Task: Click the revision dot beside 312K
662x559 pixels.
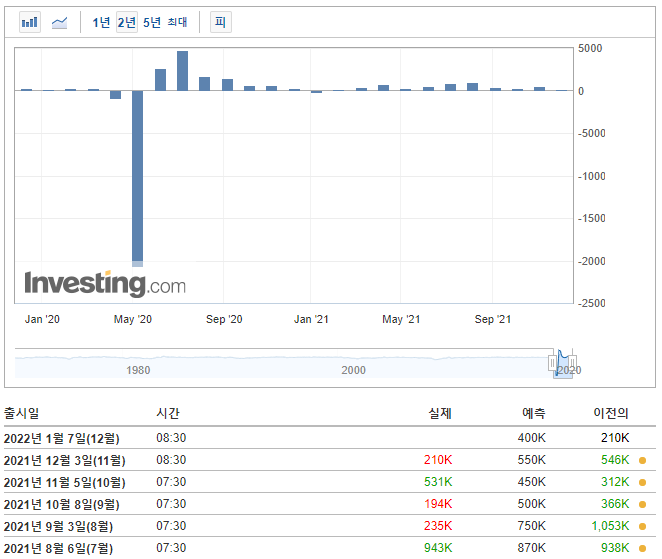Action: click(643, 482)
